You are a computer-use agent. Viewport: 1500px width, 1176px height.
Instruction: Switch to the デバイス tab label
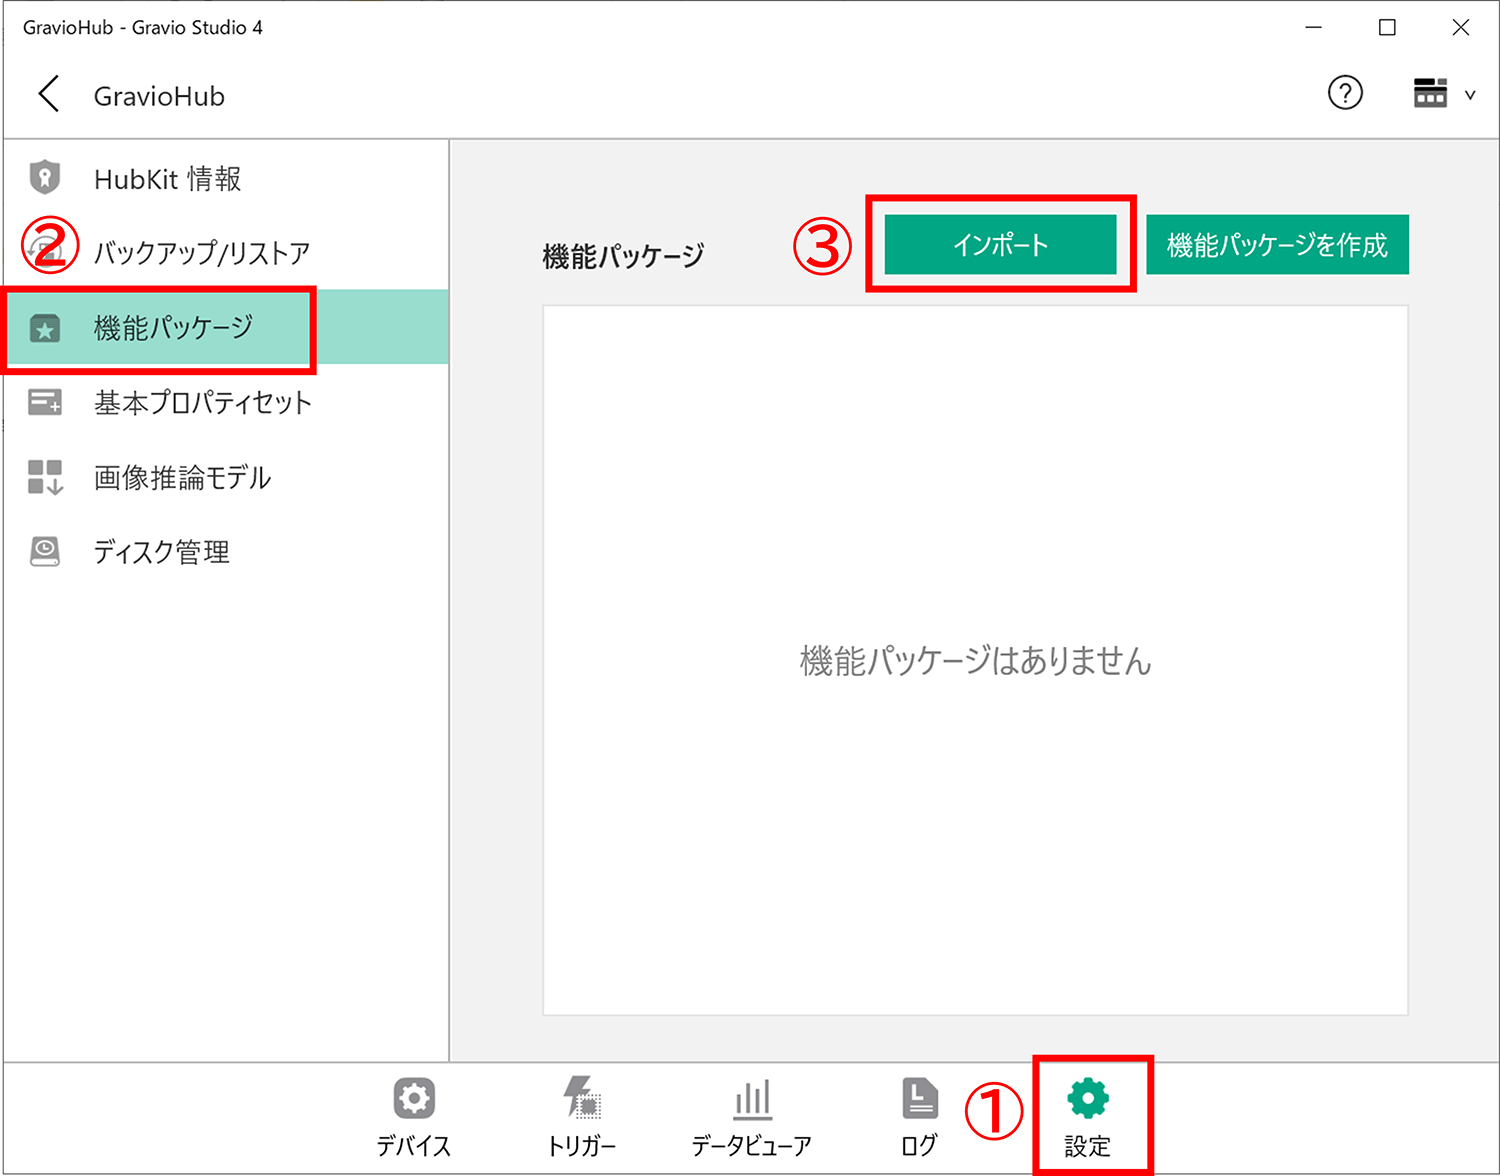point(414,1146)
